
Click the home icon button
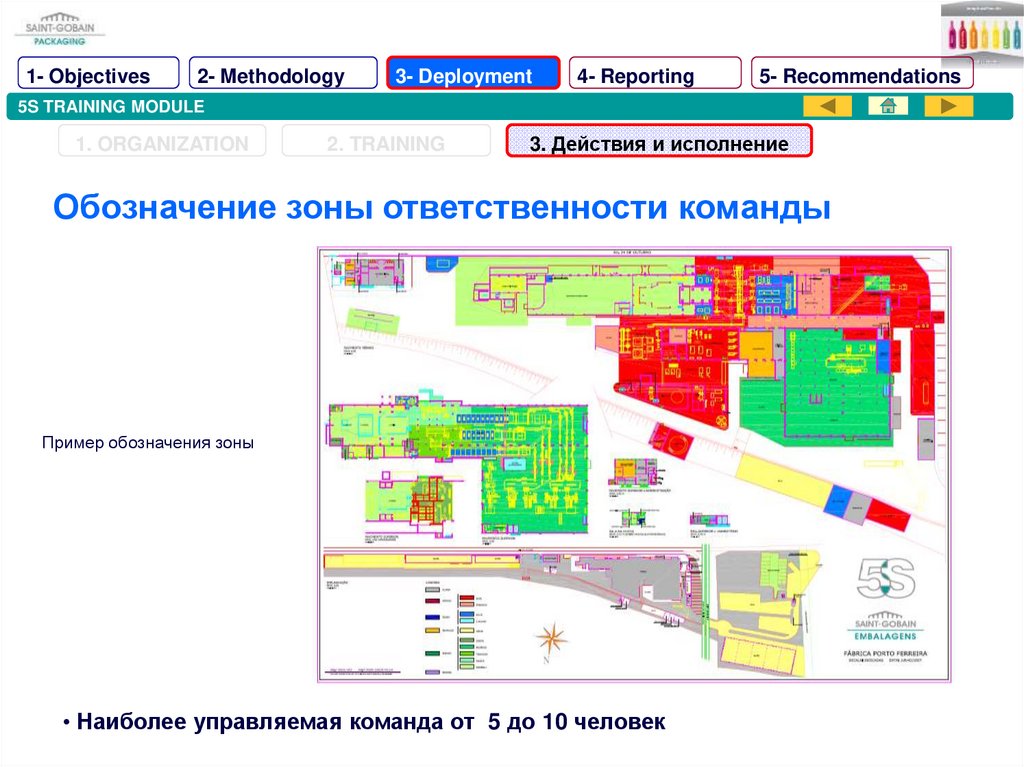(x=888, y=106)
